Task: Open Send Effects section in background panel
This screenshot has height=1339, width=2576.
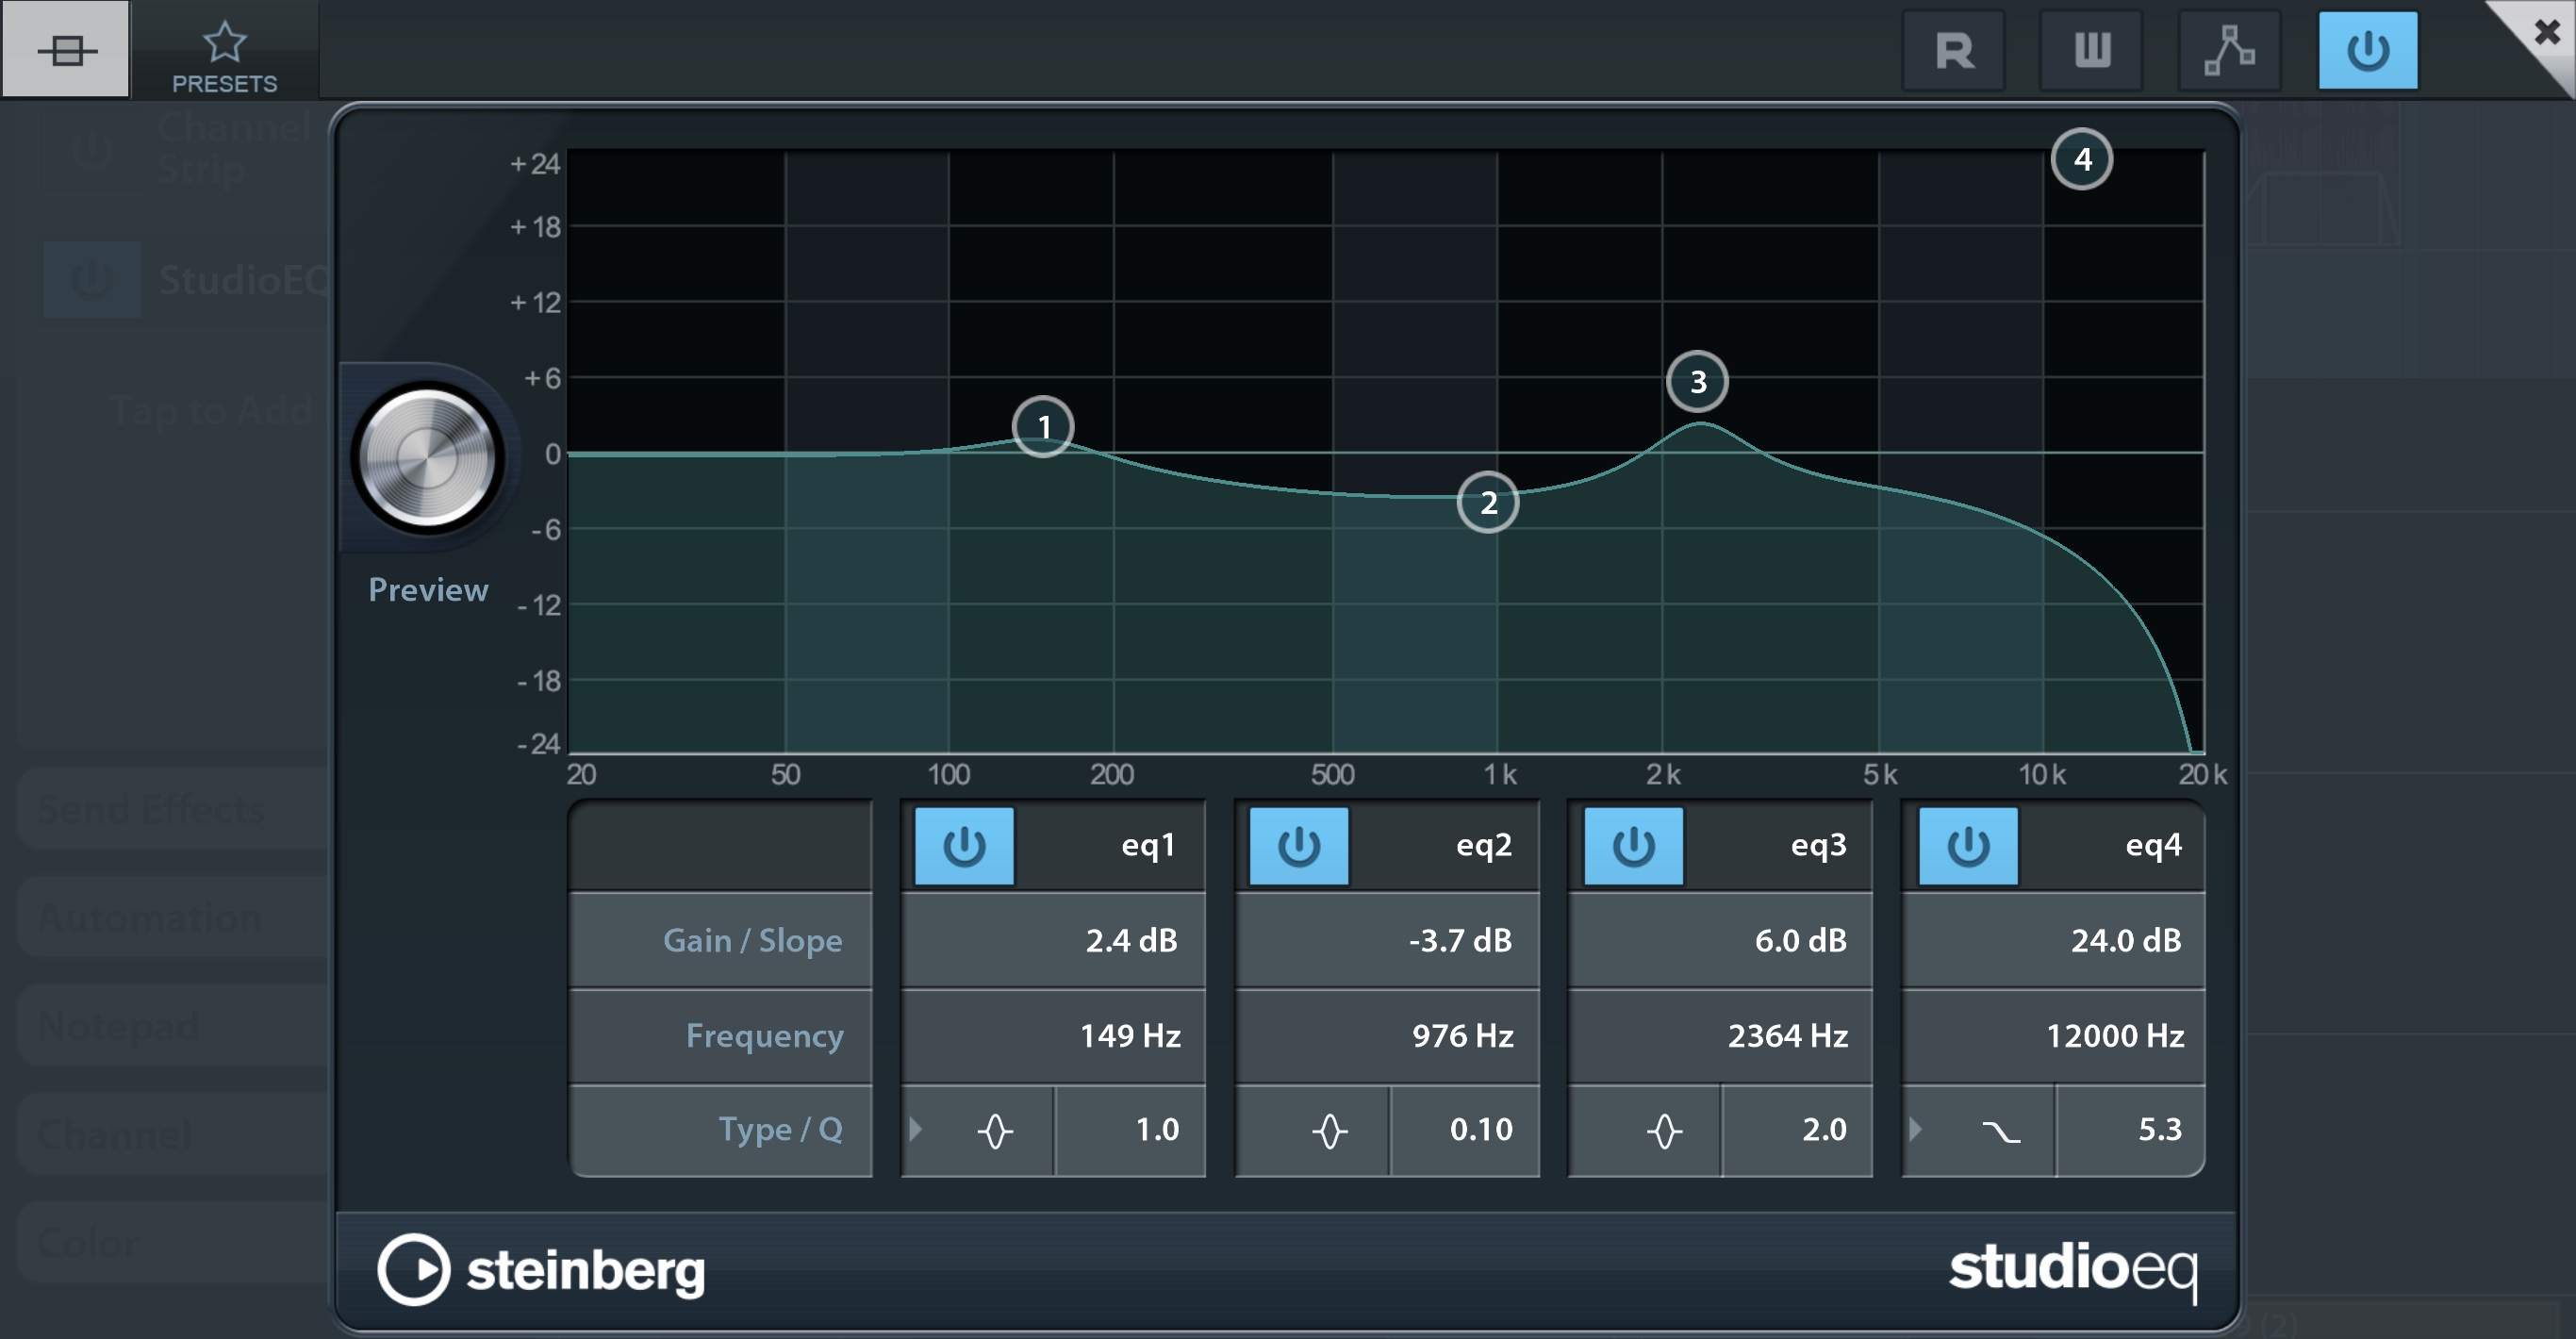Action: pyautogui.click(x=172, y=808)
